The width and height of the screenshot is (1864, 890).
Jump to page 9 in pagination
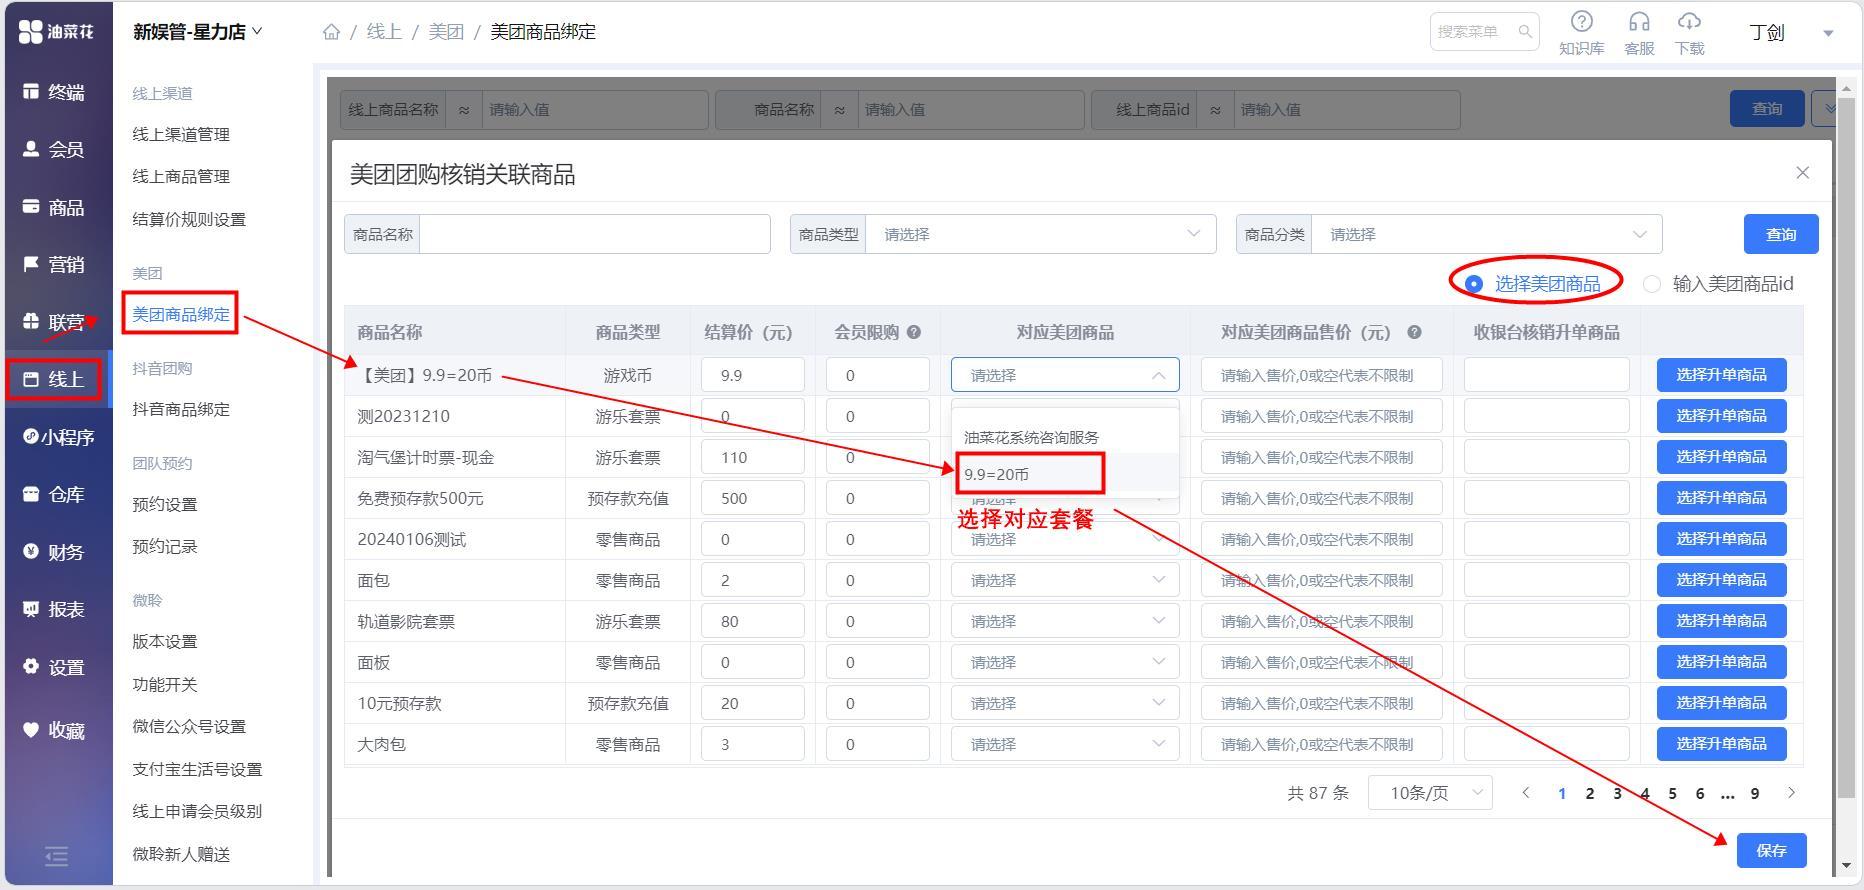point(1754,793)
